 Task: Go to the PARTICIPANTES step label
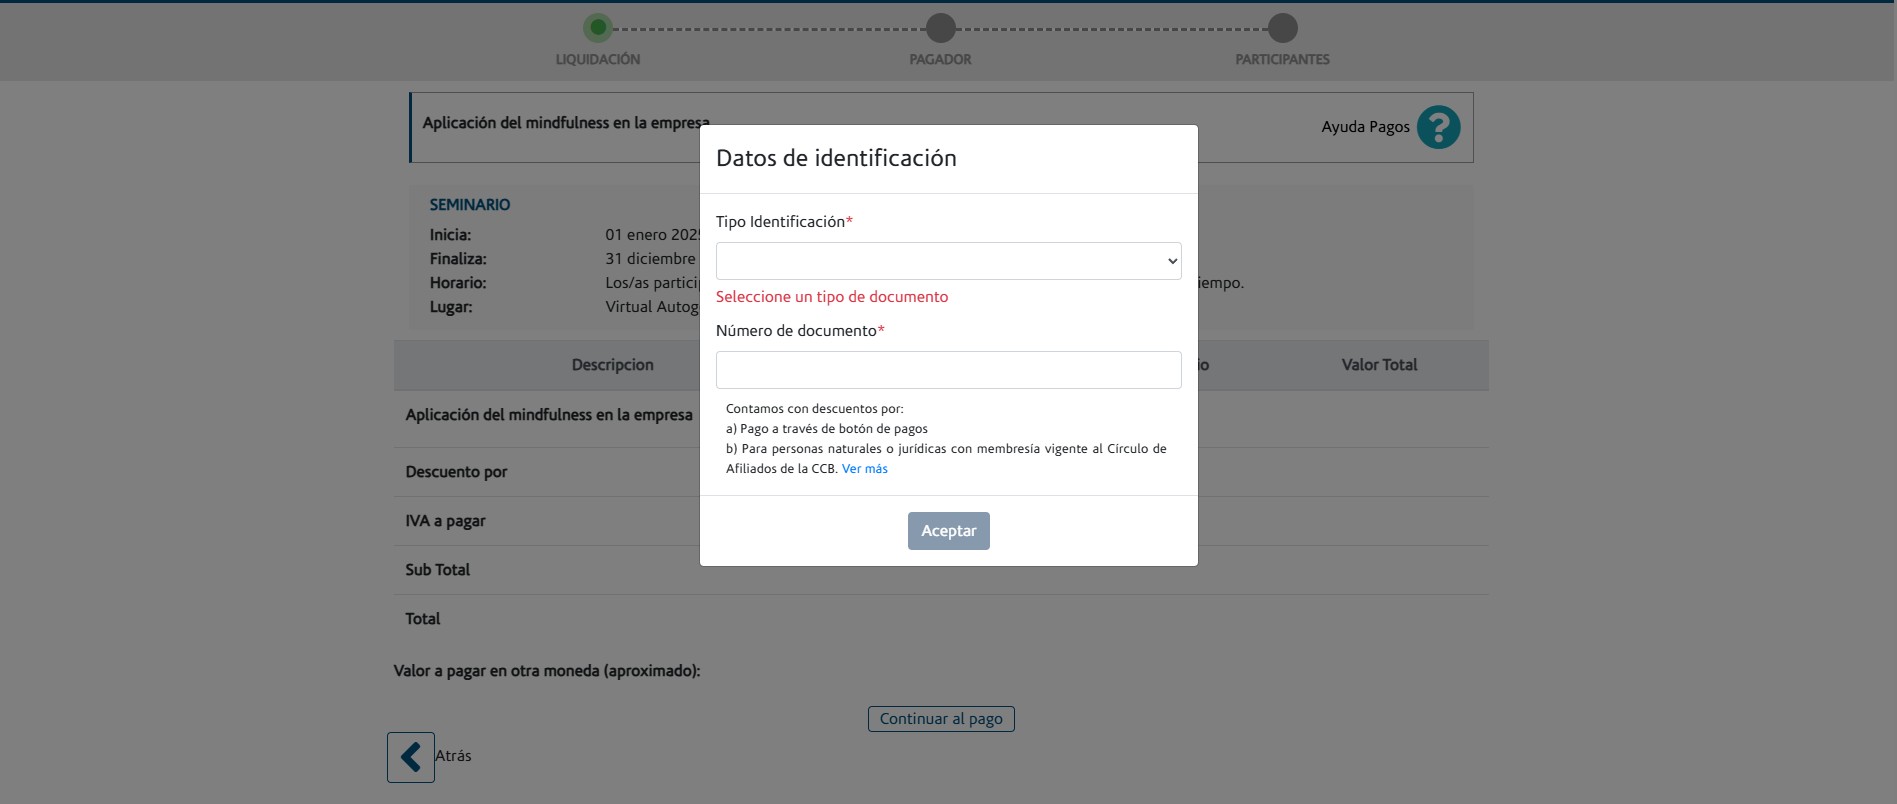point(1282,60)
